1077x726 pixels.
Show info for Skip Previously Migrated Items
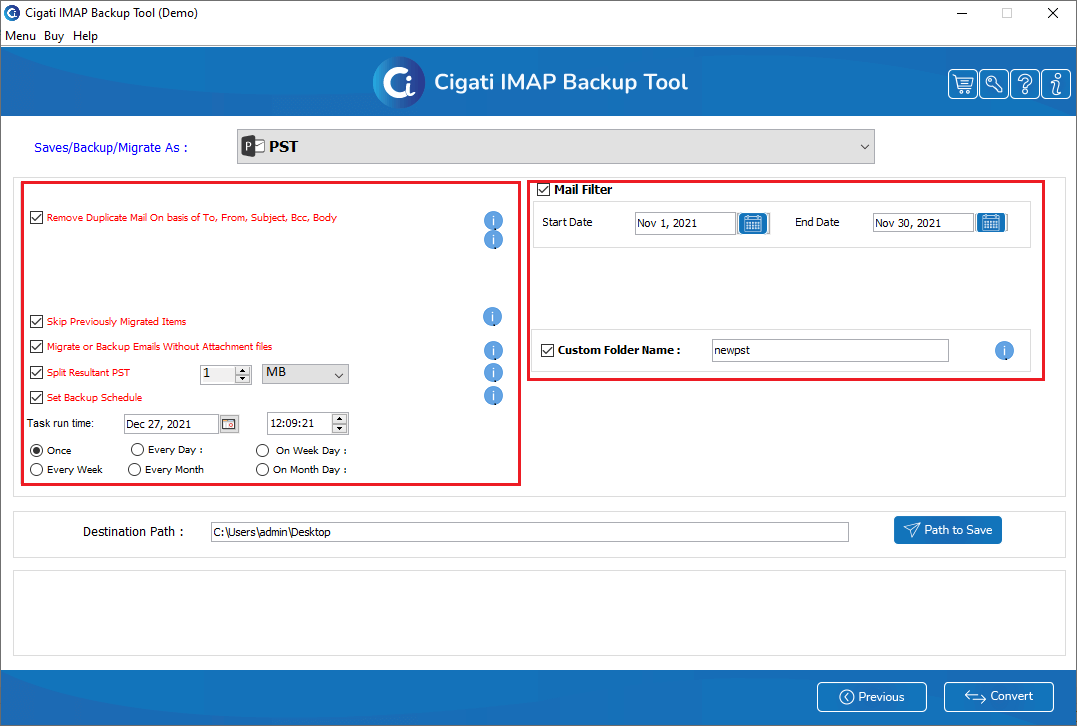pos(492,317)
